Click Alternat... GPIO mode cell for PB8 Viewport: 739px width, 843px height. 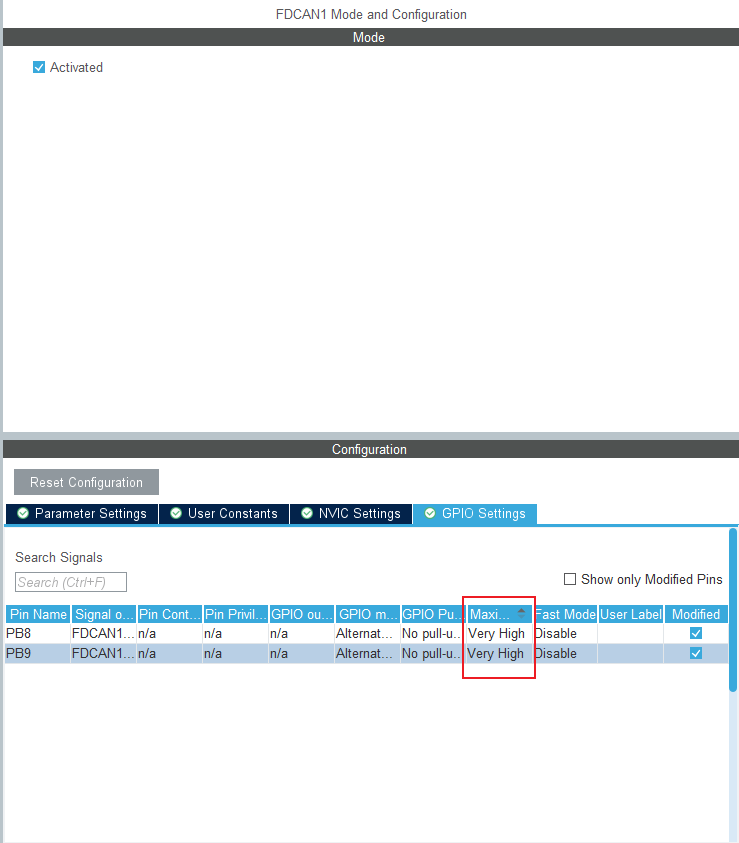pyautogui.click(x=368, y=633)
